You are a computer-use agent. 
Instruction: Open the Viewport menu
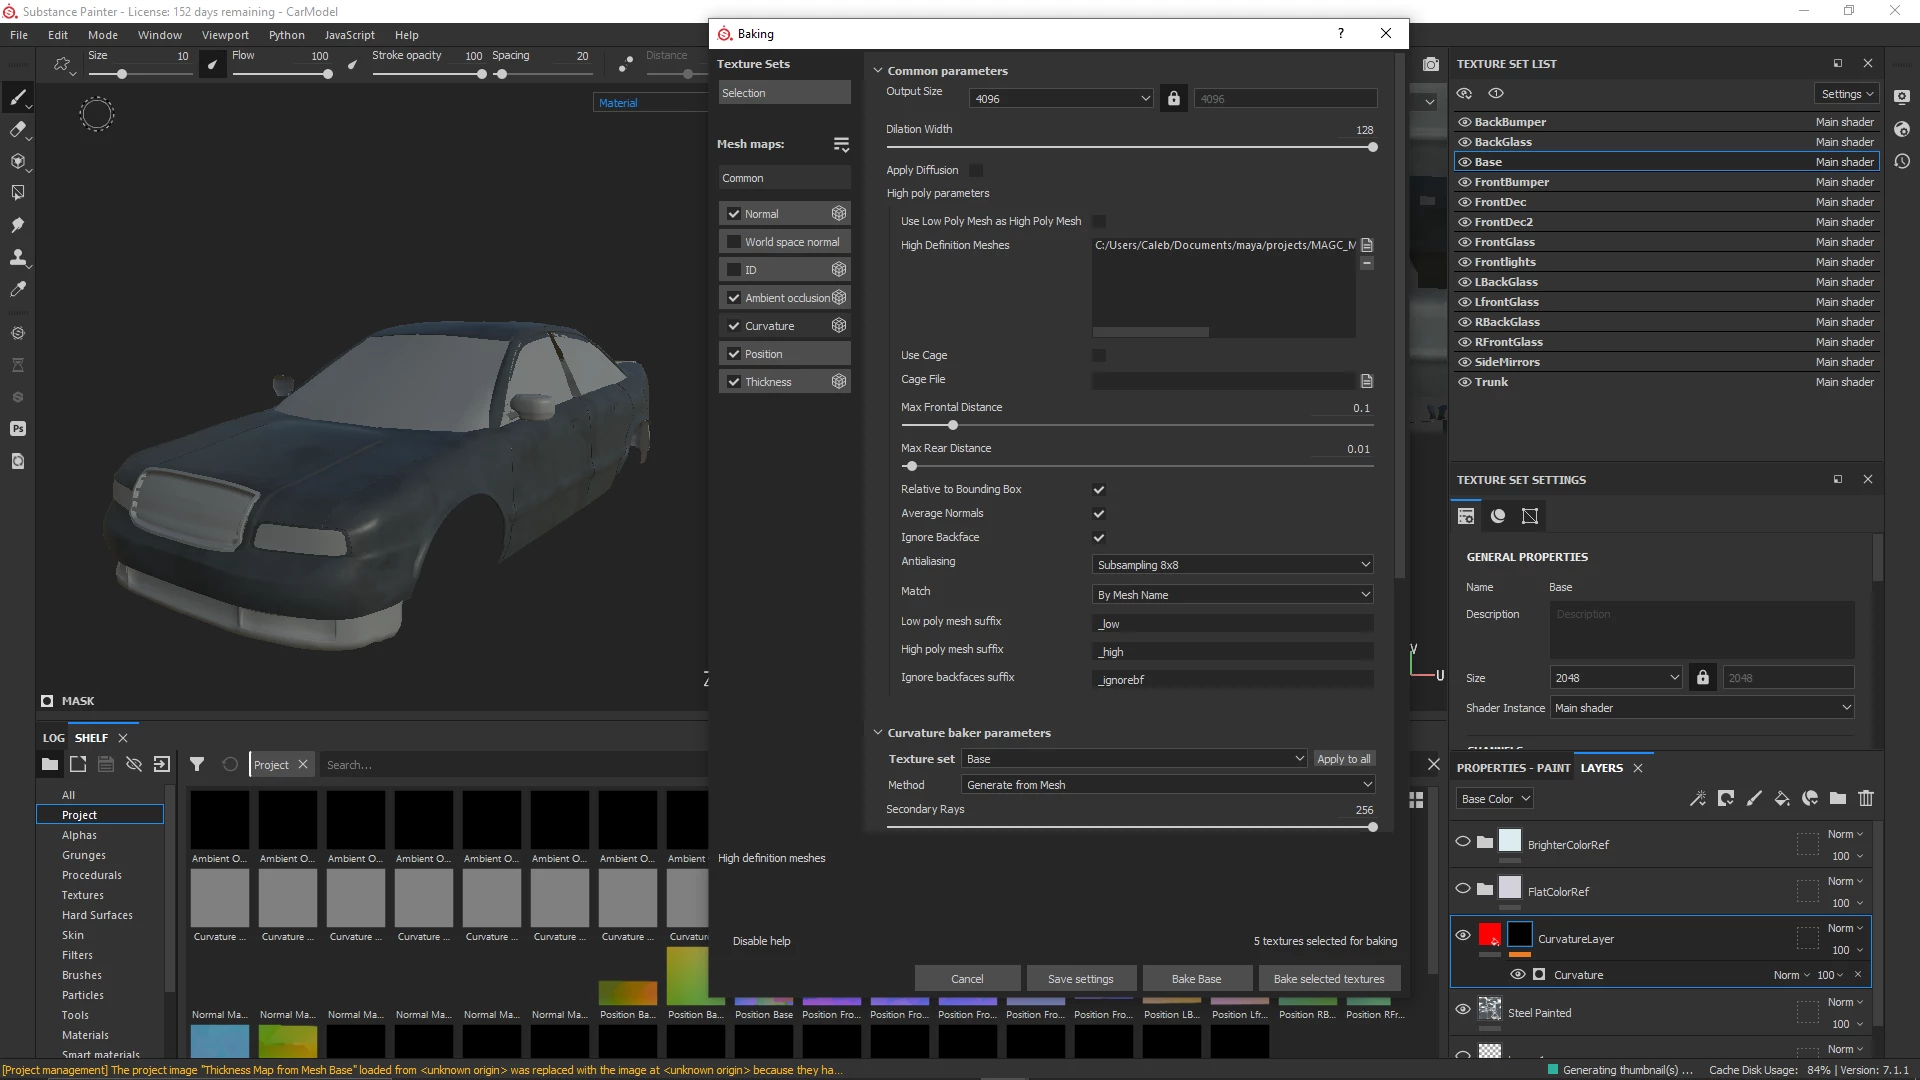tap(225, 35)
